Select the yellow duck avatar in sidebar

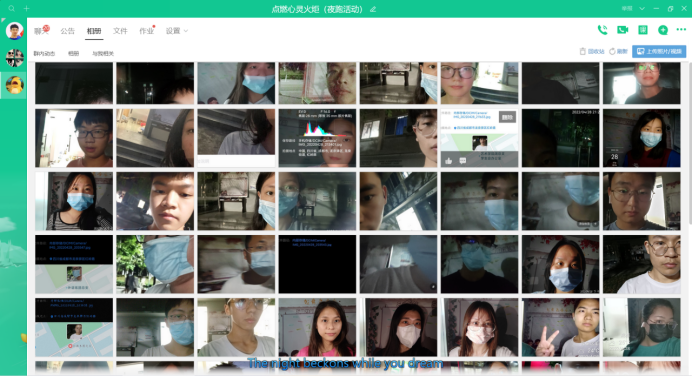(14, 84)
